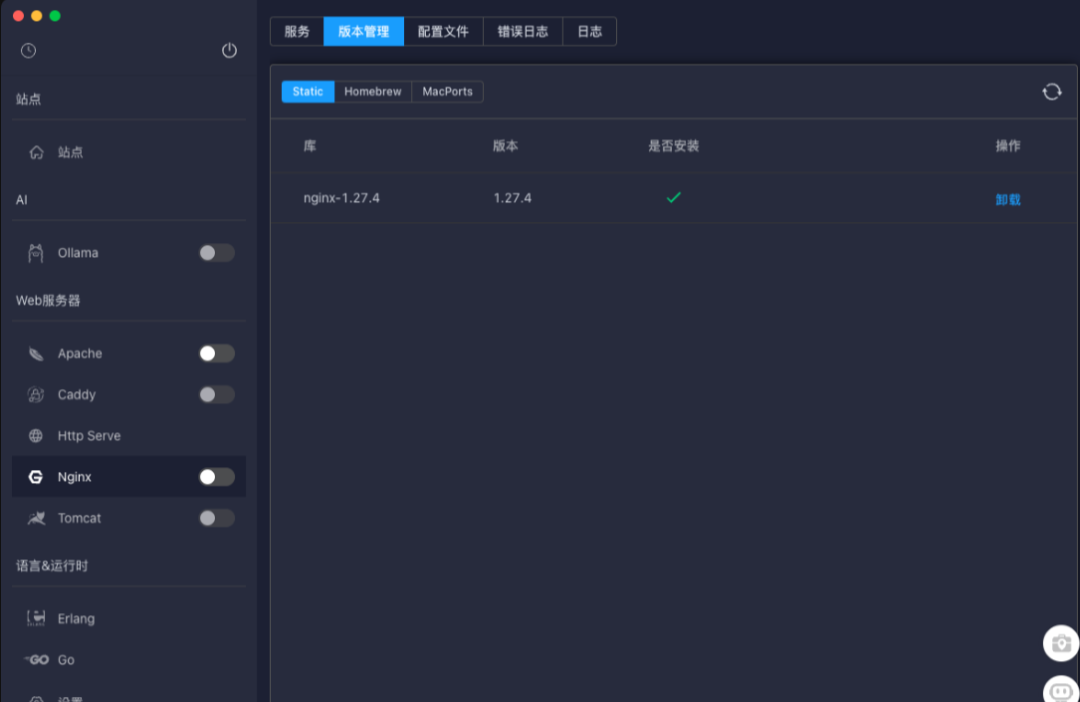Click the Nginx G icon
1080x702 pixels.
[x=36, y=477]
